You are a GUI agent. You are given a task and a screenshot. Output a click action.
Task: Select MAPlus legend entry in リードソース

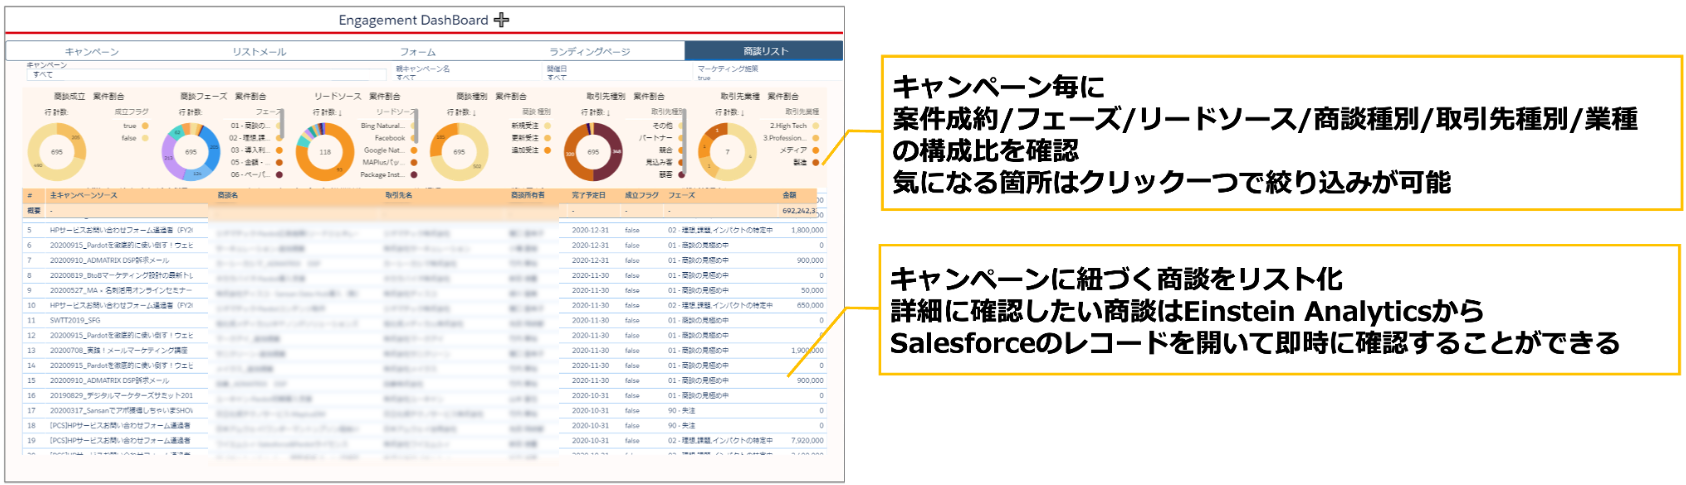[390, 162]
